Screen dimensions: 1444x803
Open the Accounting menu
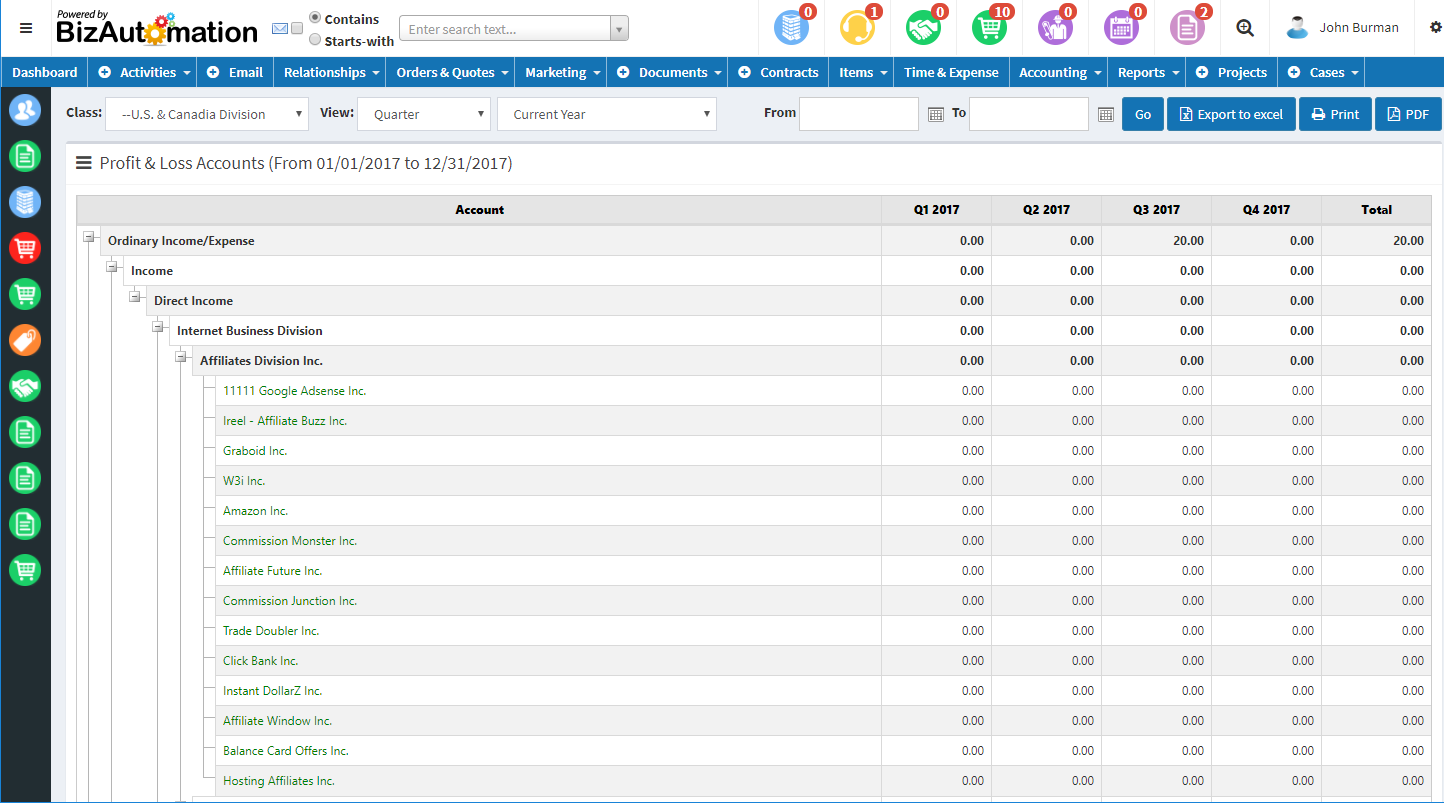coord(1058,72)
